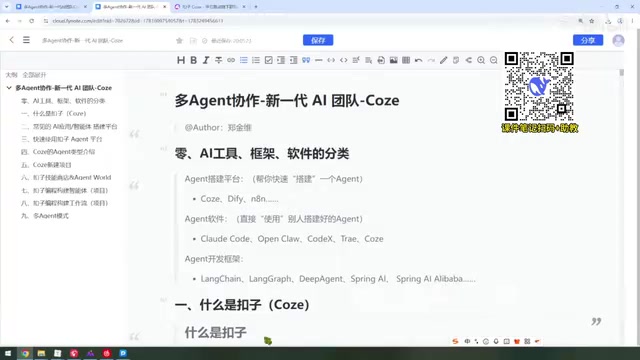Insert blockquote with quote icon
Screen dimensions: 640x360
click(x=306, y=60)
